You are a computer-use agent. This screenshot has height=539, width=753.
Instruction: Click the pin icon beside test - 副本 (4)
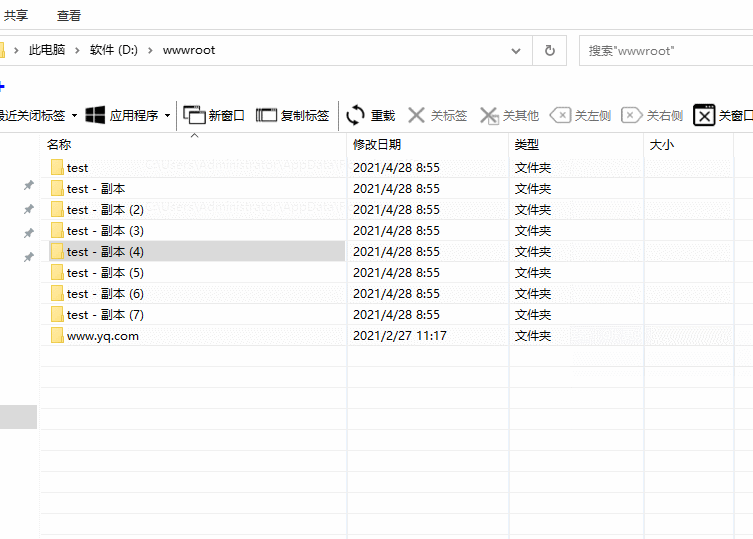click(29, 257)
